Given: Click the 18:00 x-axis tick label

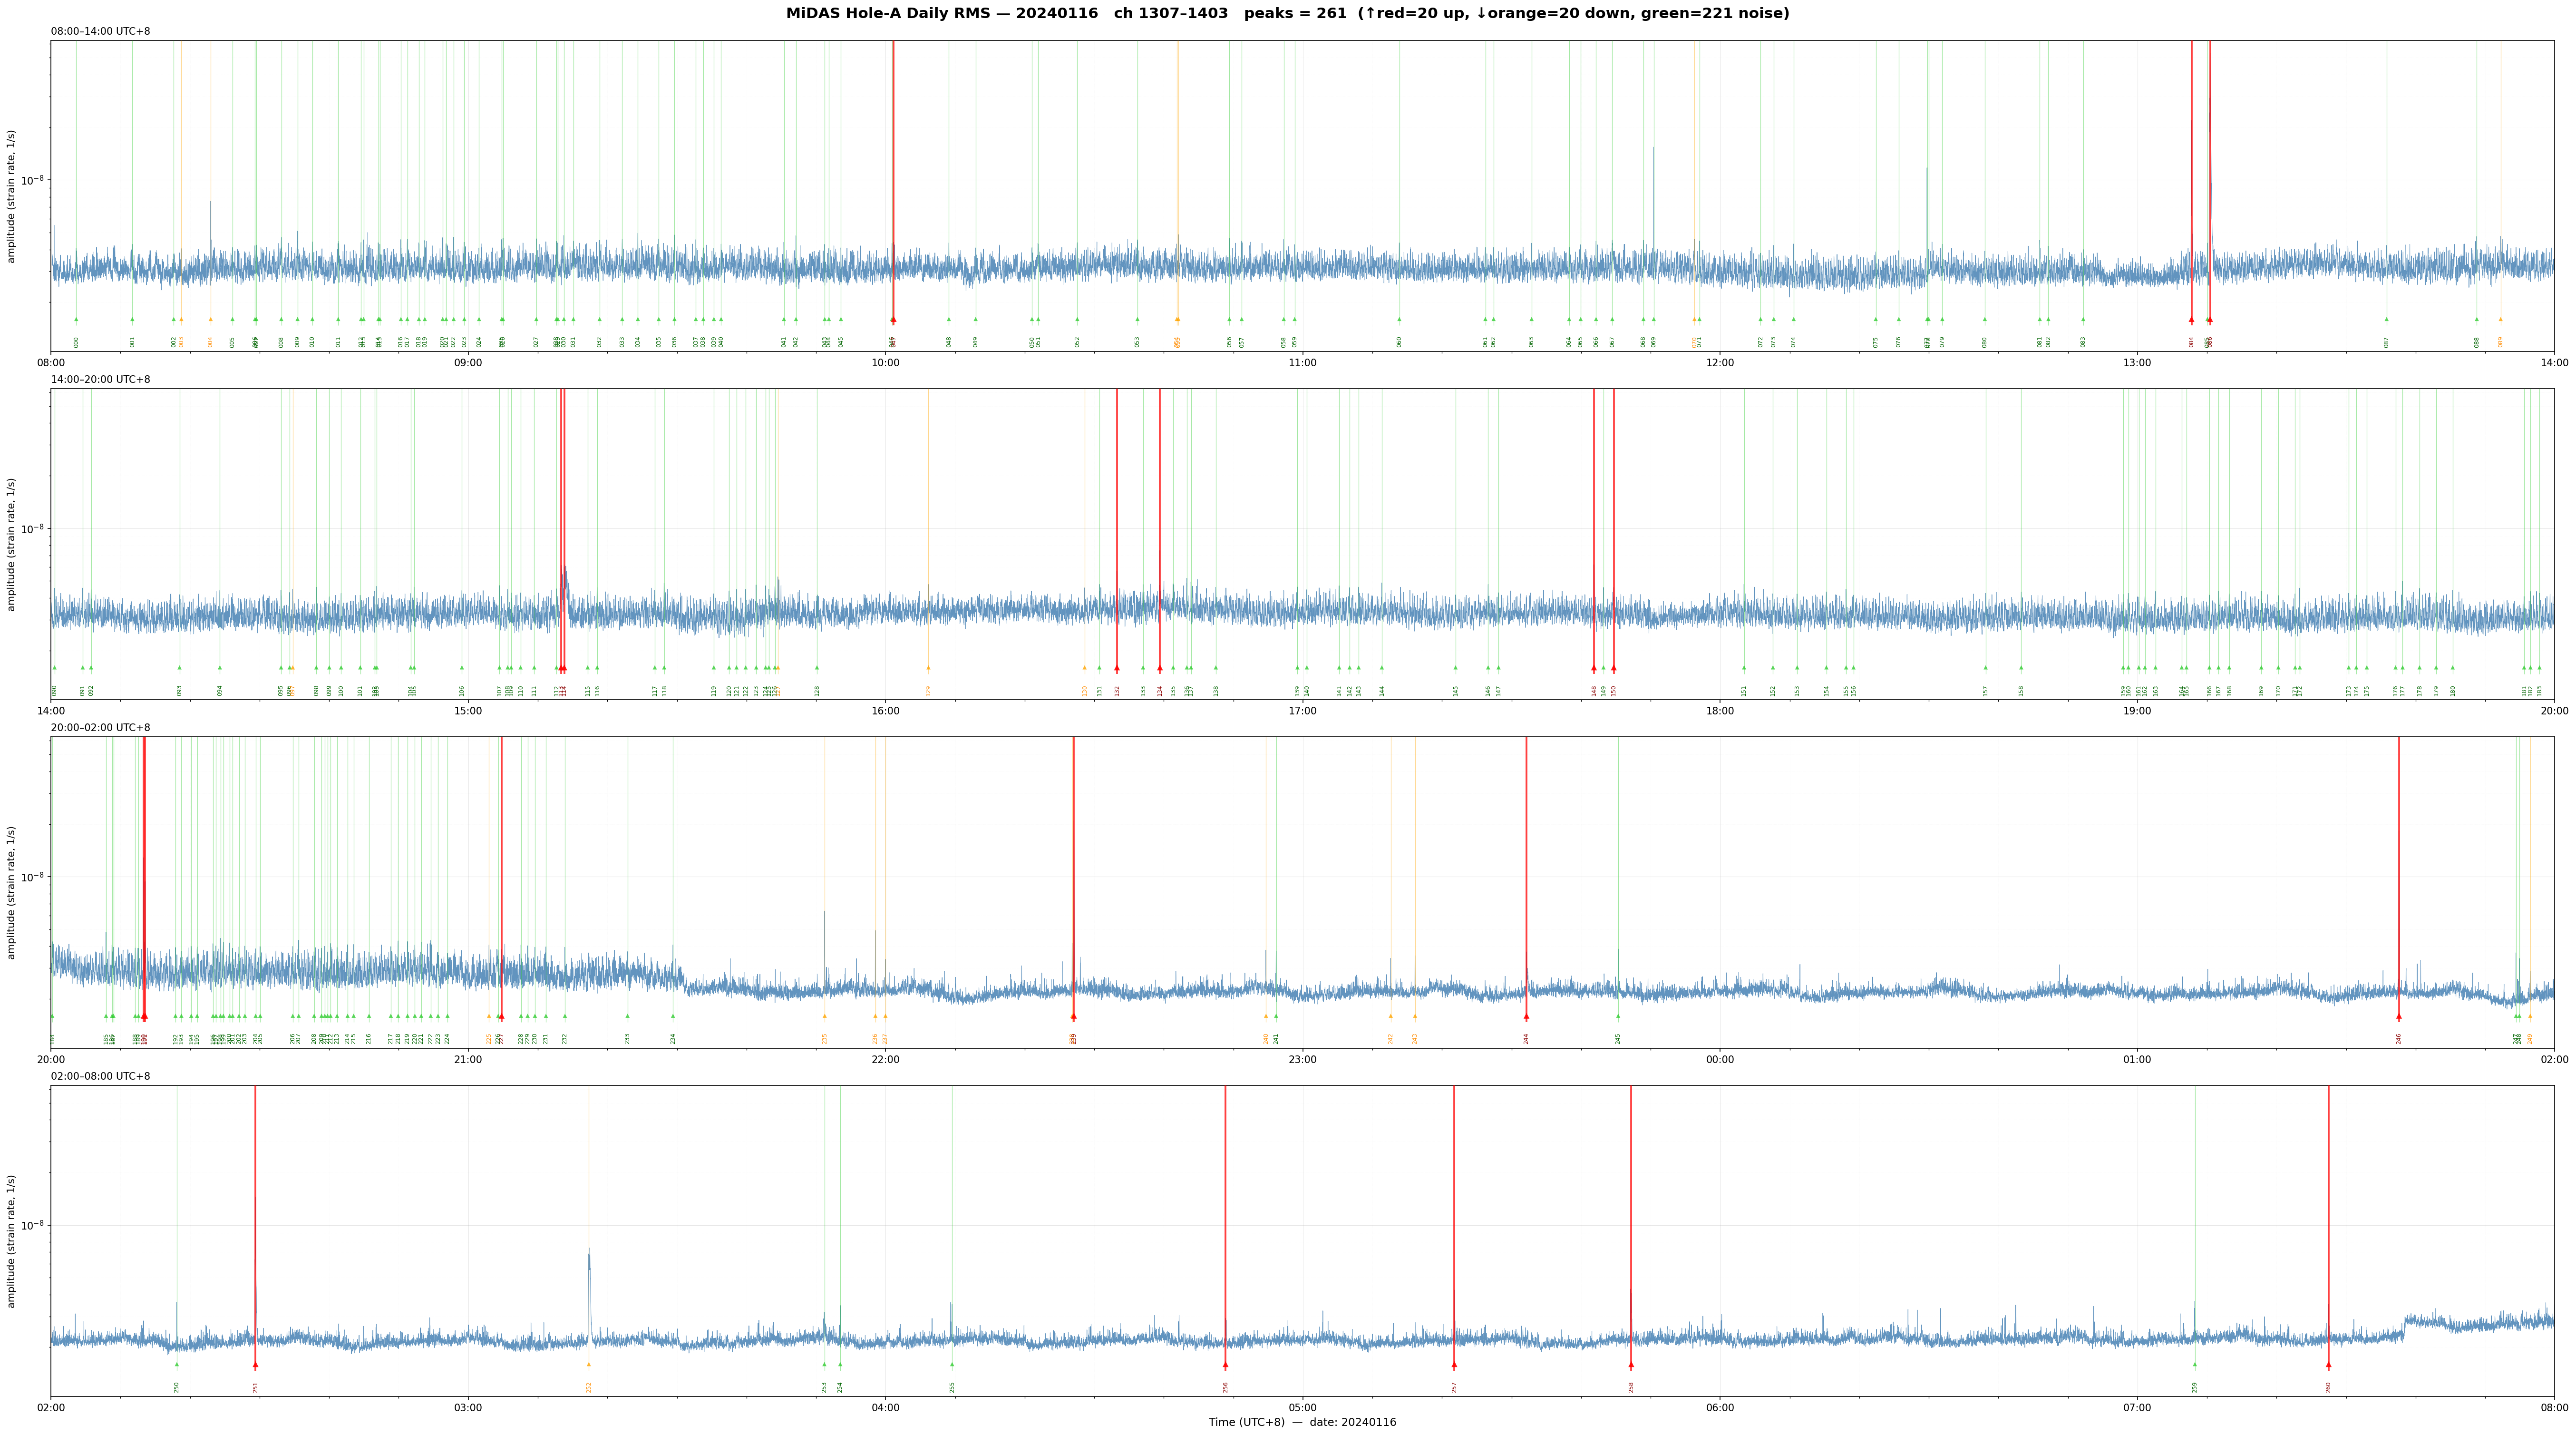Looking at the screenshot, I should 1720,711.
